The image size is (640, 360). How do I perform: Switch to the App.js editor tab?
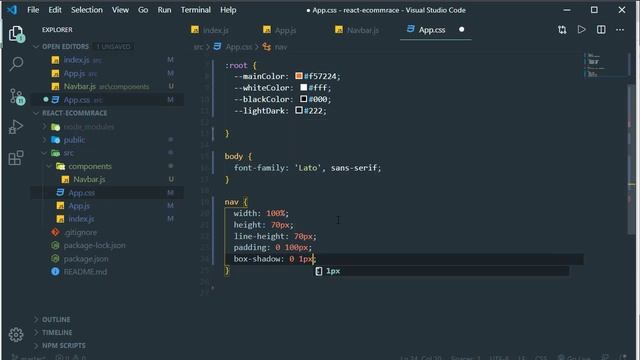[x=285, y=30]
